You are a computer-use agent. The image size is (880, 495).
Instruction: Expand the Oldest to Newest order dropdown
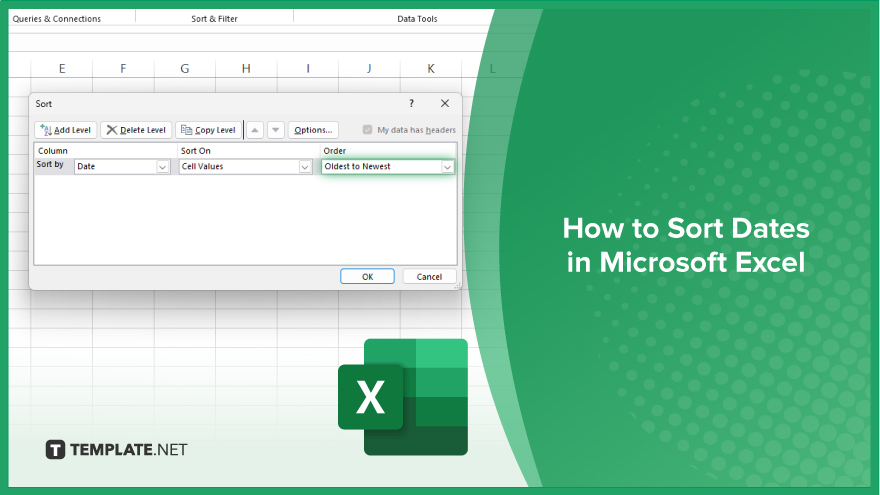[x=447, y=167]
